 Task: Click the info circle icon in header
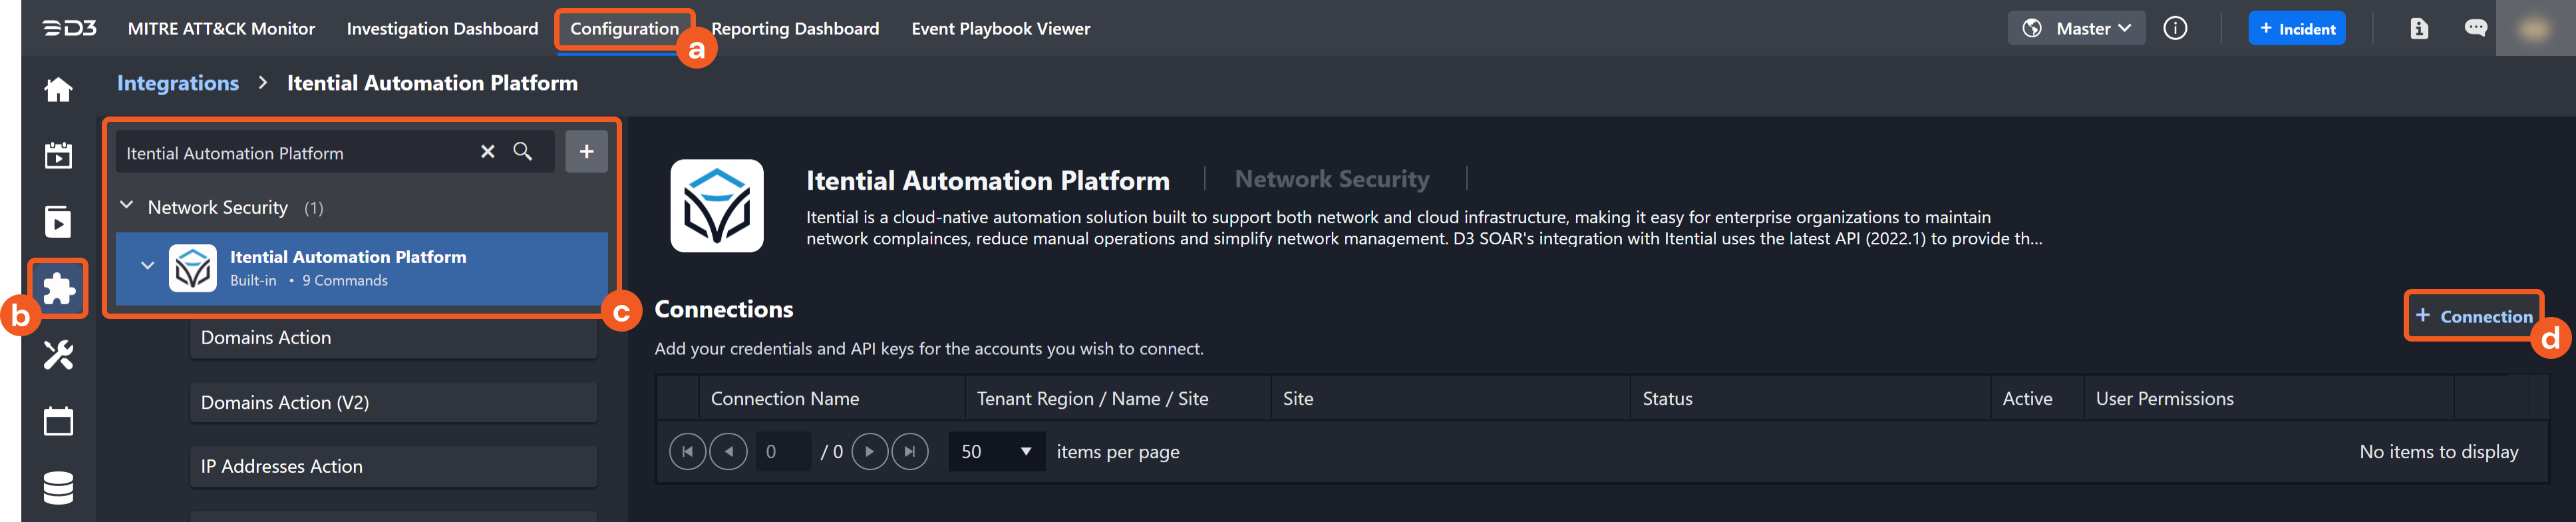pos(2174,28)
